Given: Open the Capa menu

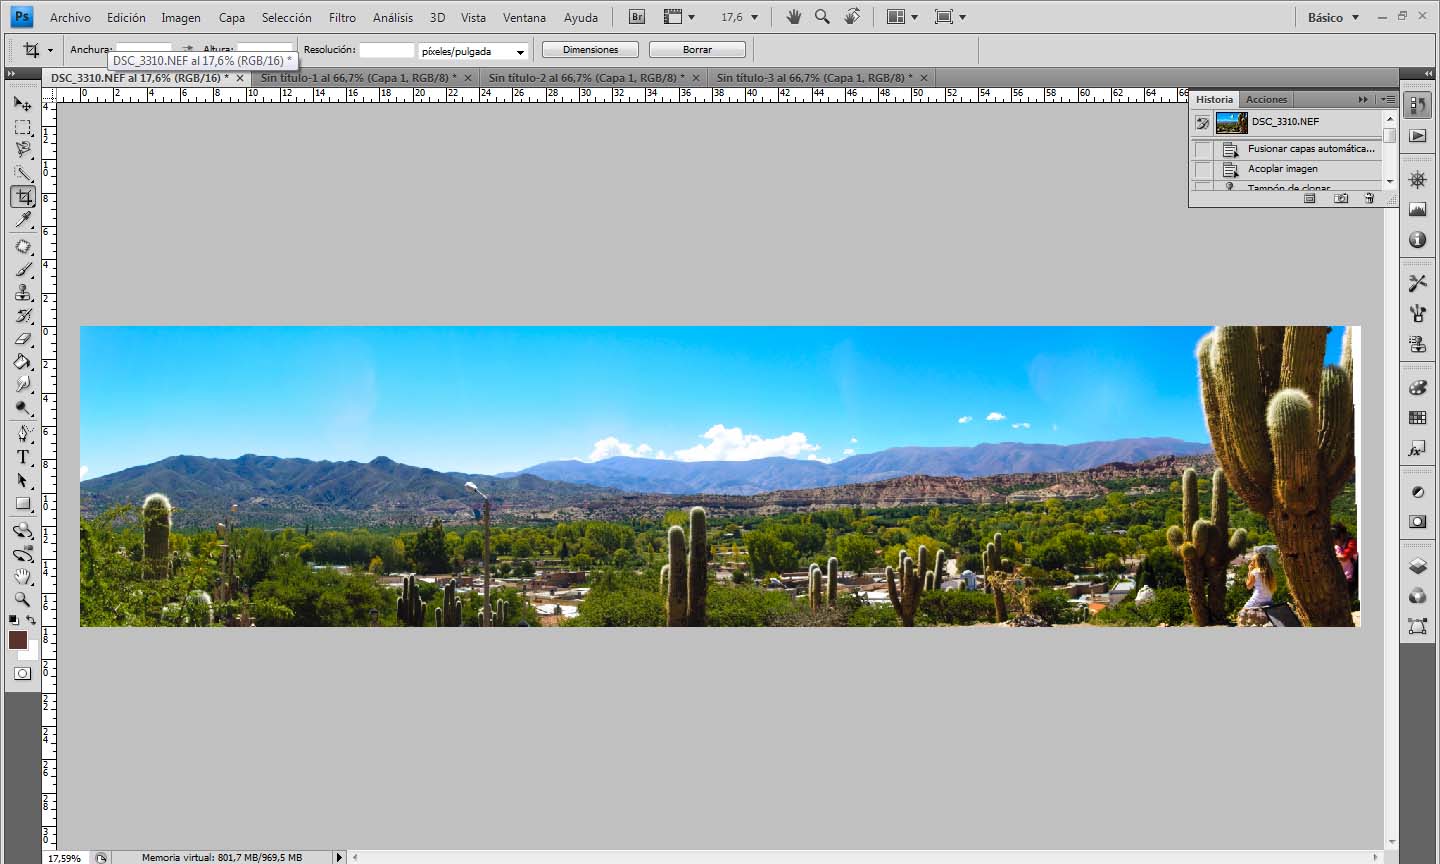Looking at the screenshot, I should coord(232,17).
